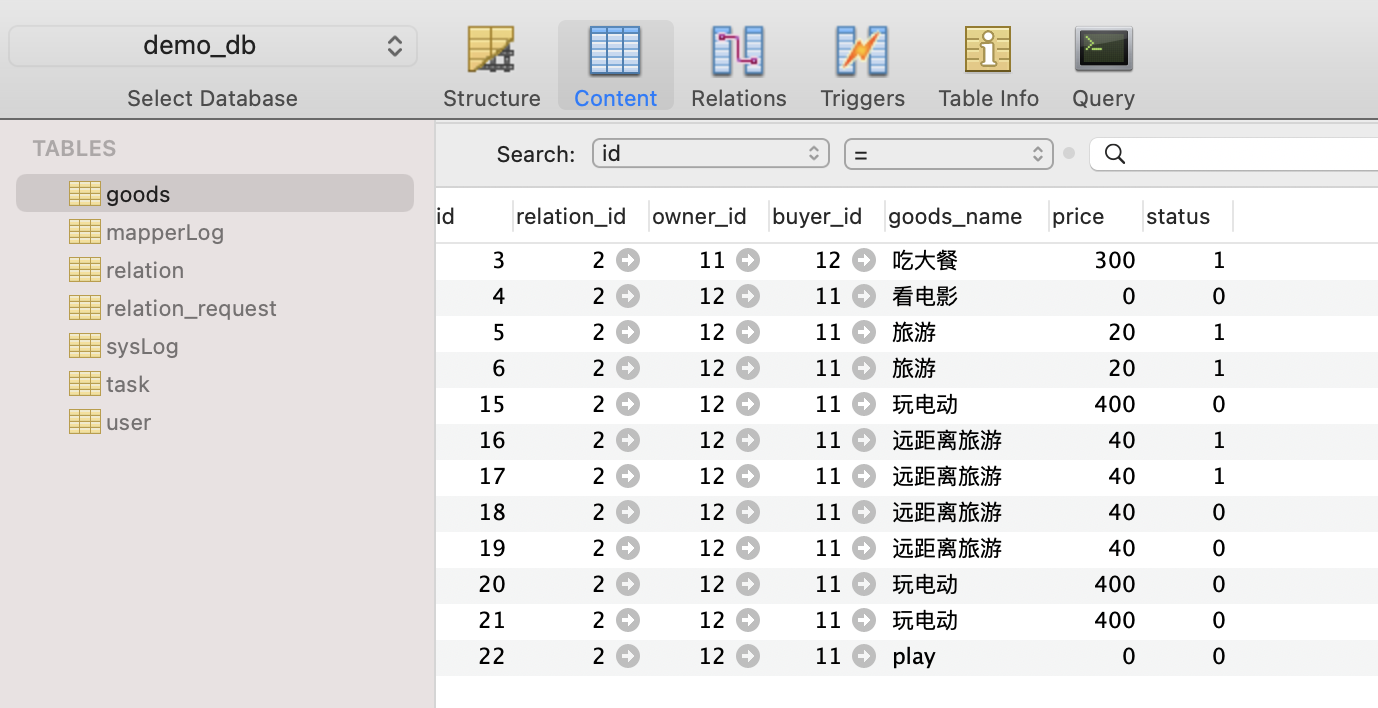Sort by the goods_name column header
Screen dimensions: 1378x708
pyautogui.click(x=966, y=217)
